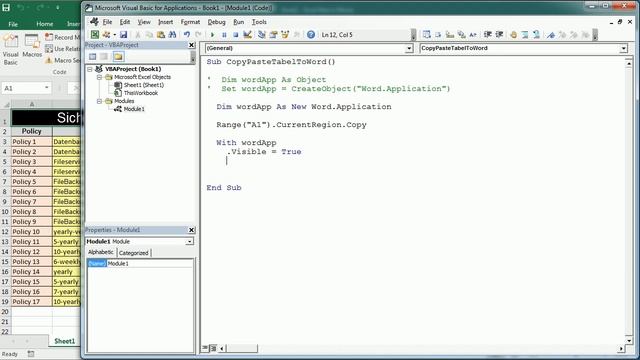
Task: Run the macro with the play icon
Action: pyautogui.click(x=212, y=35)
